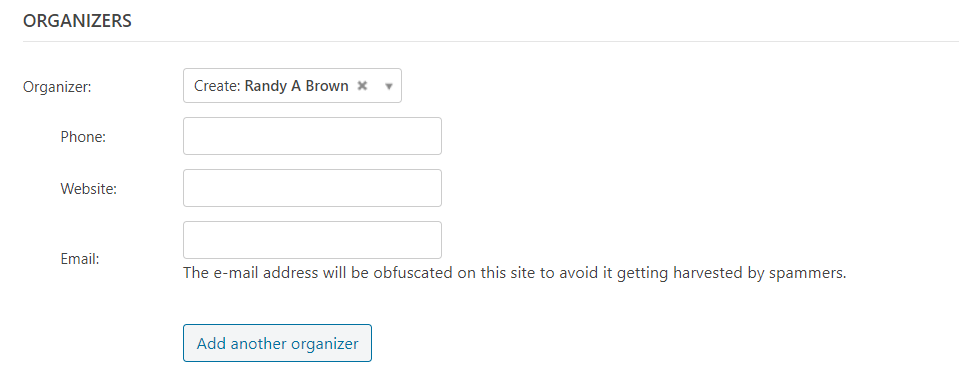This screenshot has width=959, height=387.
Task: Remove the Randy A Brown selection
Action: [362, 86]
